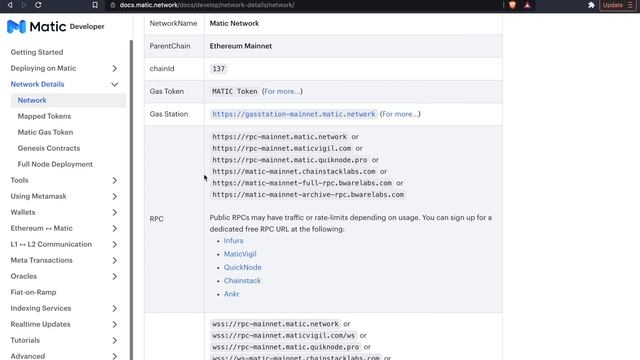Expand the Oracles chevron
Viewport: 640px width, 360px height.
tap(115, 276)
